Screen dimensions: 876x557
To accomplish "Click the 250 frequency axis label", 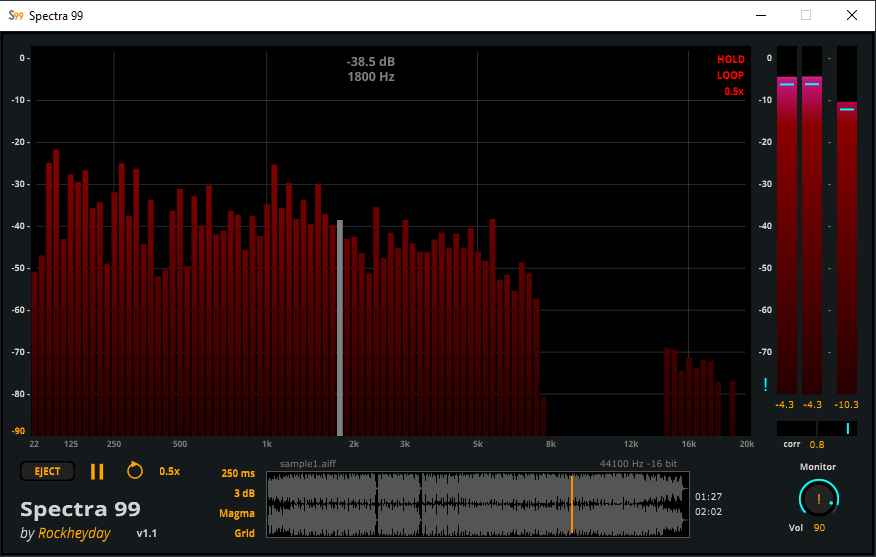I will click(114, 444).
